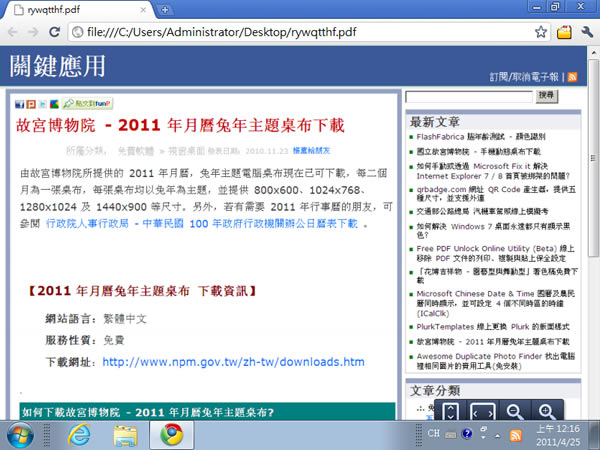Click the Chrome taskbar icon
This screenshot has height=450, width=600.
tap(171, 435)
